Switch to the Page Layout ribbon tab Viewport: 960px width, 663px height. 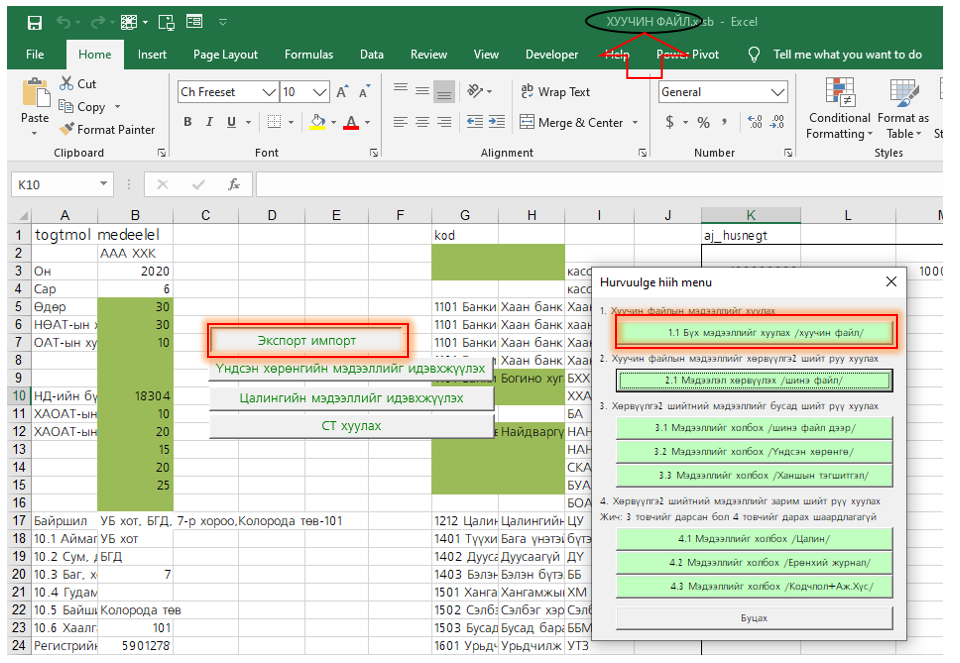225,55
